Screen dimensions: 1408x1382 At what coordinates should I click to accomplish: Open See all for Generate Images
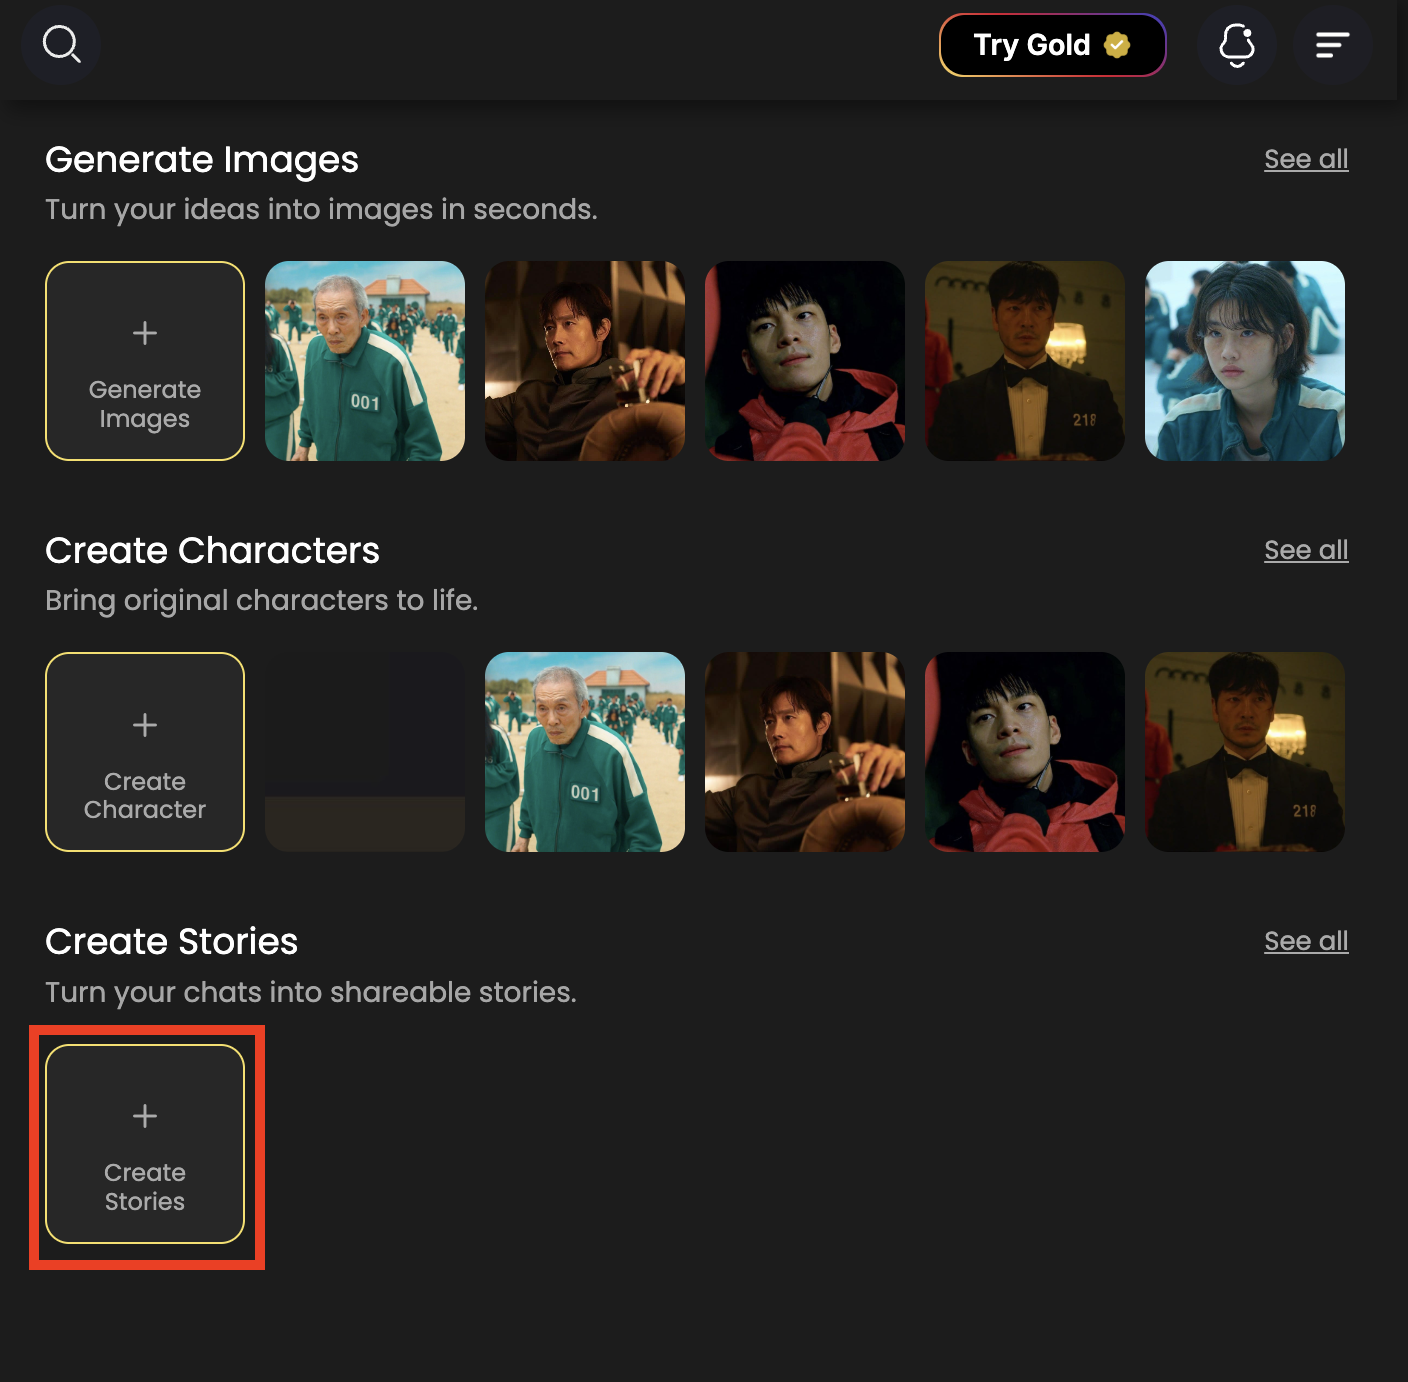pyautogui.click(x=1306, y=159)
